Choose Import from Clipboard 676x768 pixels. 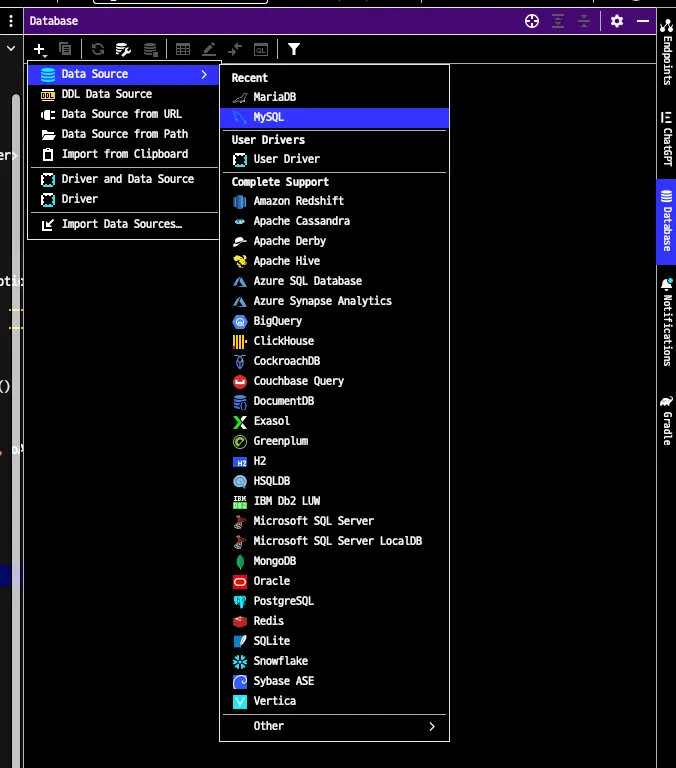coord(123,154)
